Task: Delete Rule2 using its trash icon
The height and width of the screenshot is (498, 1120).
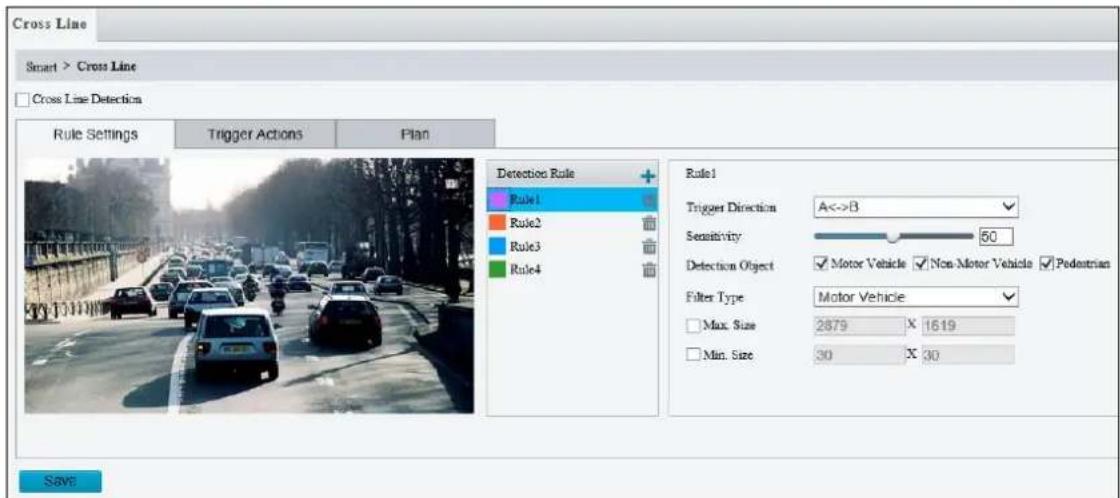Action: pos(649,224)
